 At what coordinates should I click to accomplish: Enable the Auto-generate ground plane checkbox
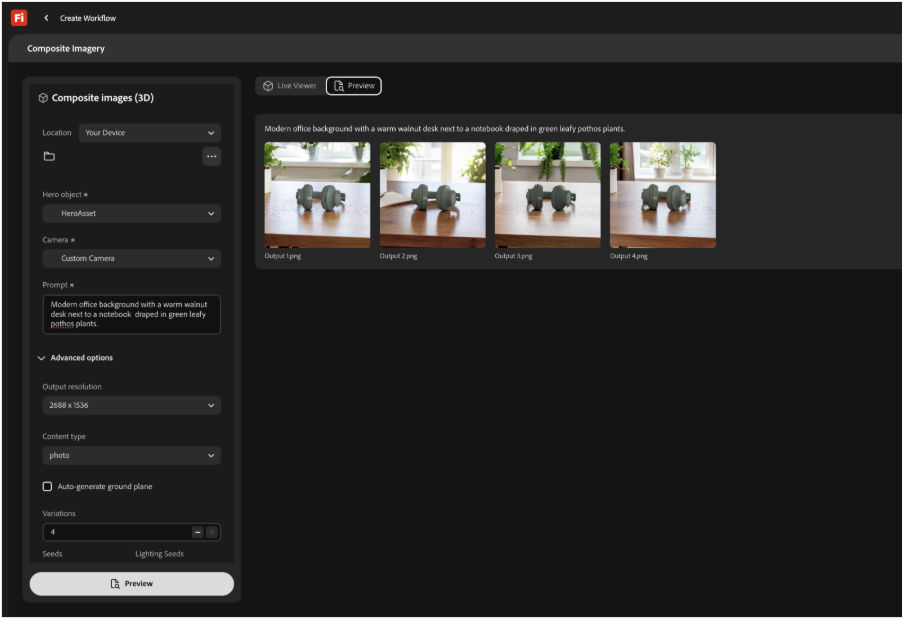pyautogui.click(x=47, y=486)
